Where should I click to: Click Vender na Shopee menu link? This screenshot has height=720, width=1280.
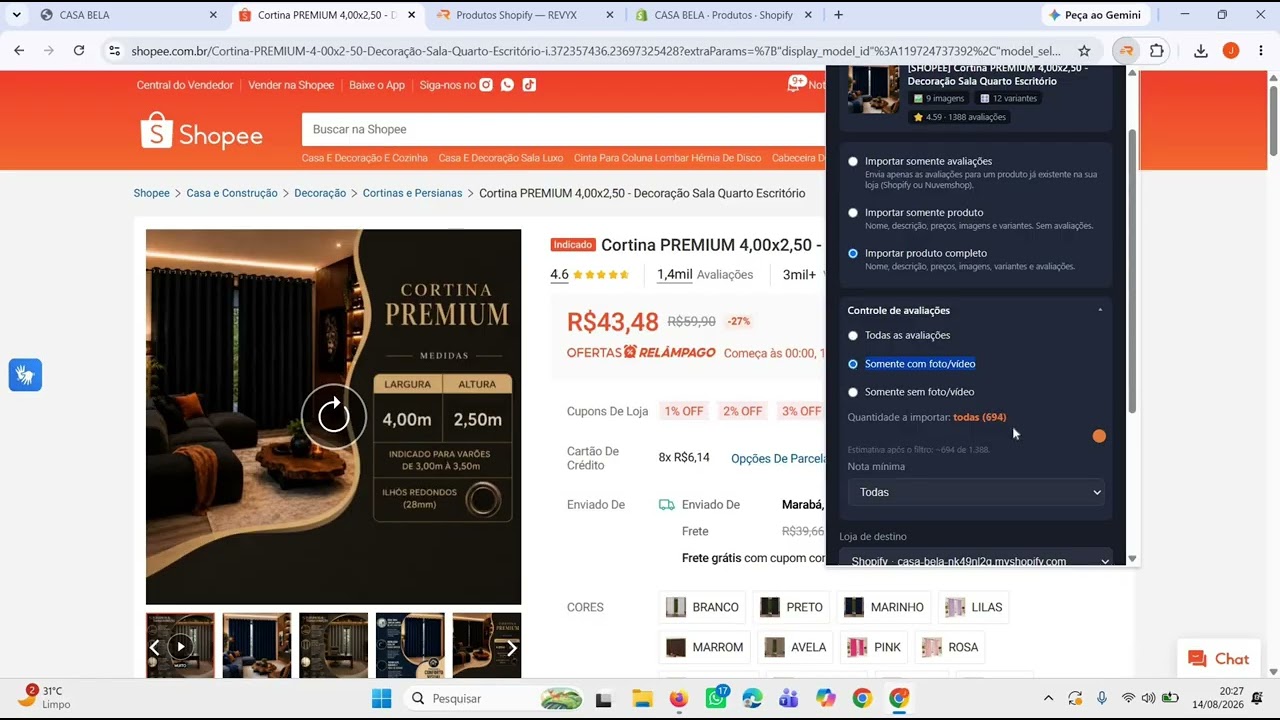[x=291, y=85]
